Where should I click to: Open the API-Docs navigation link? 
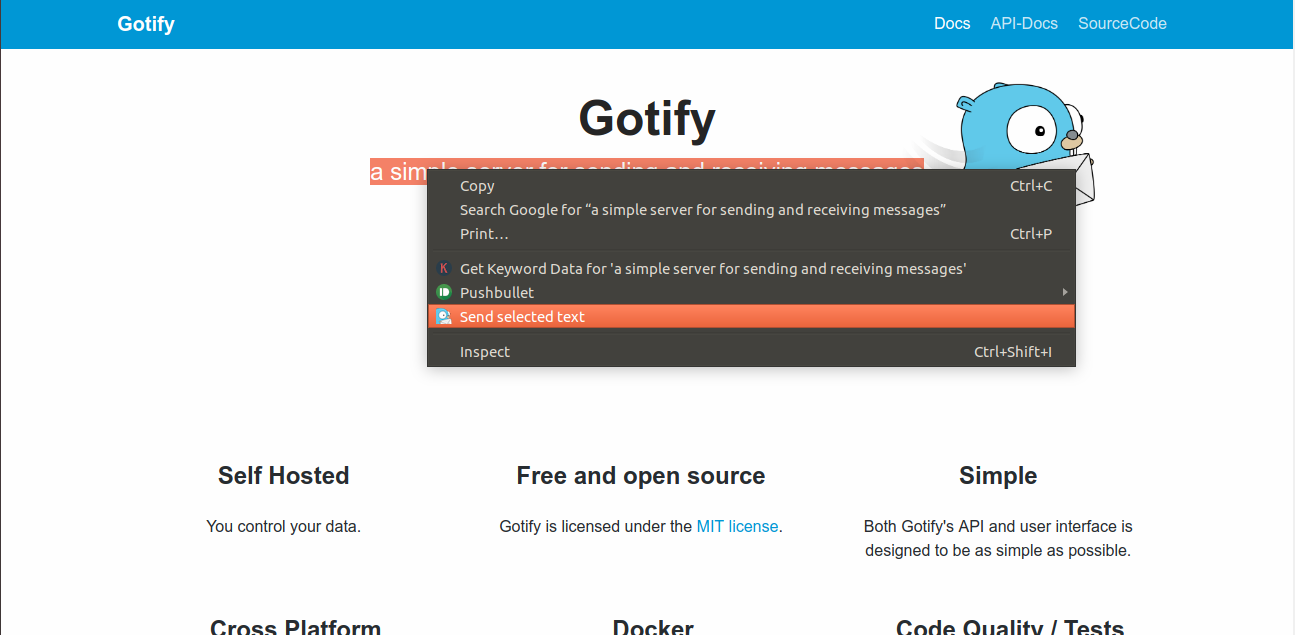tap(1024, 23)
